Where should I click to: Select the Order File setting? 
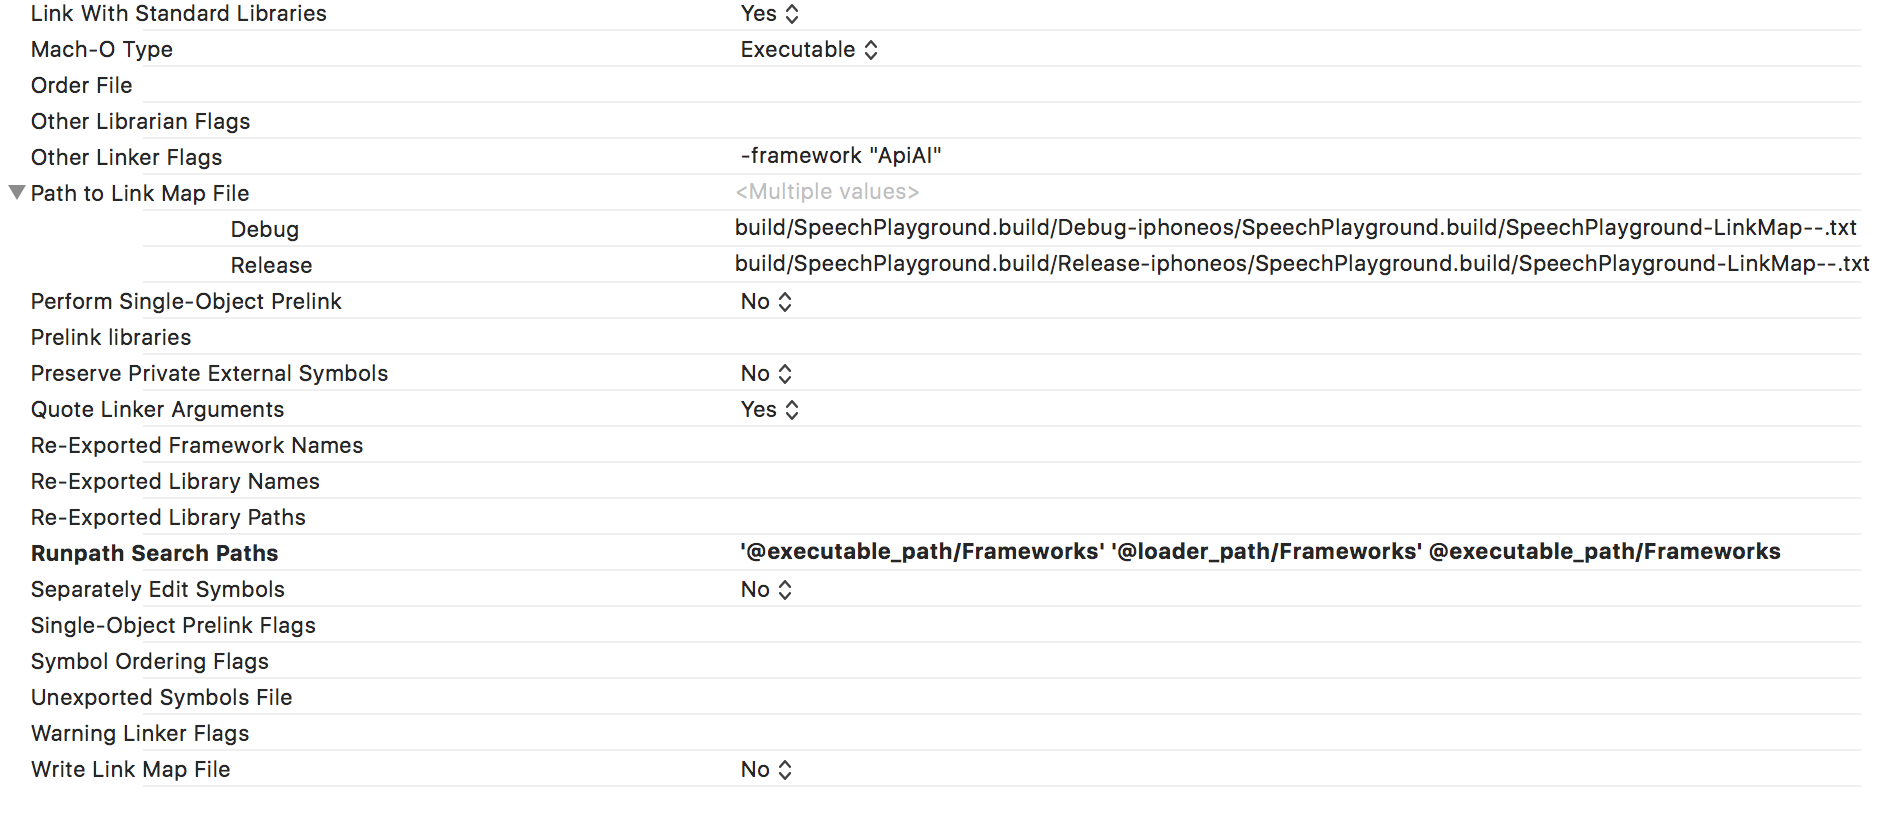[81, 86]
